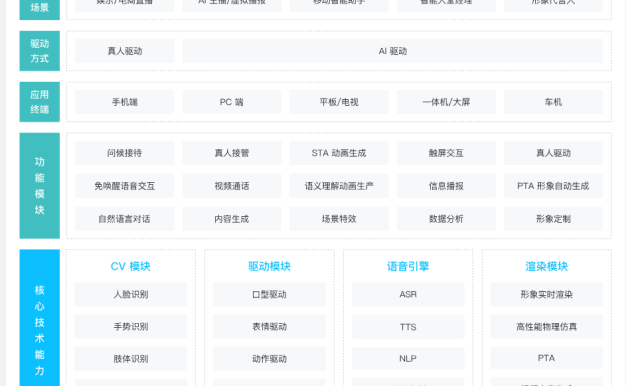Select the 真人接管 module
The image size is (626, 386).
(x=232, y=153)
